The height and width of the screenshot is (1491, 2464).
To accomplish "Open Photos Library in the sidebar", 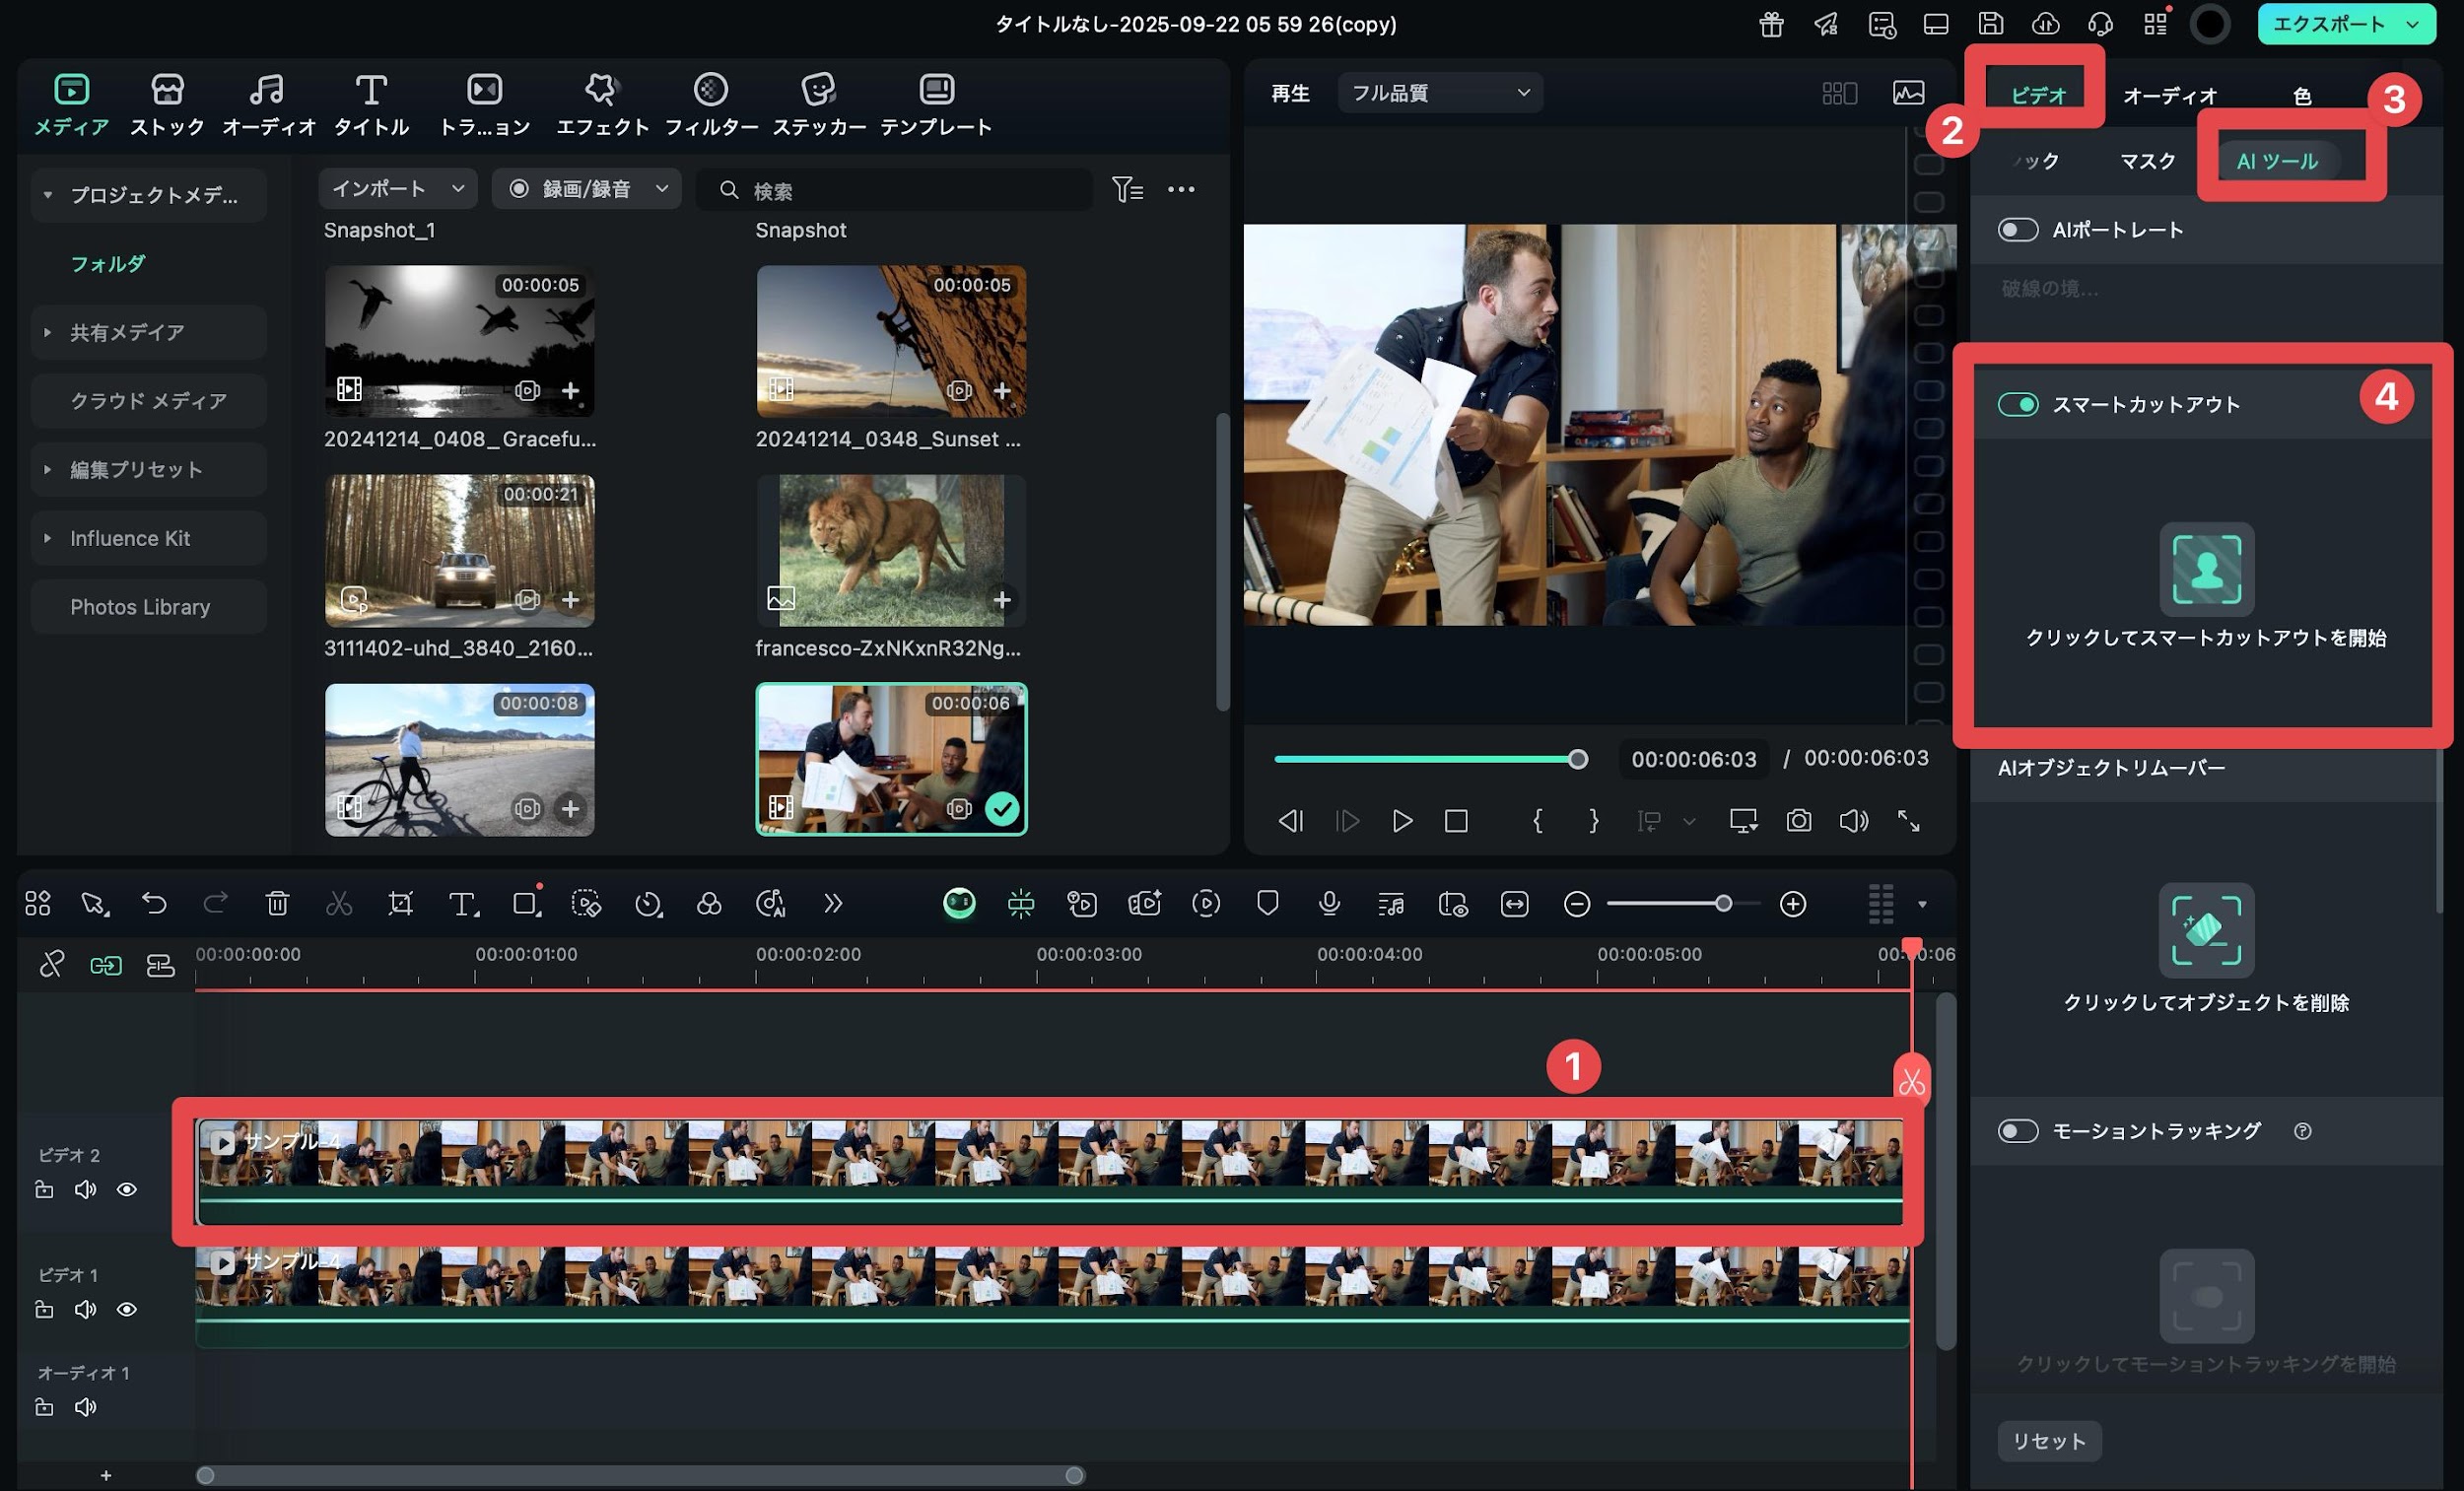I will (x=149, y=607).
